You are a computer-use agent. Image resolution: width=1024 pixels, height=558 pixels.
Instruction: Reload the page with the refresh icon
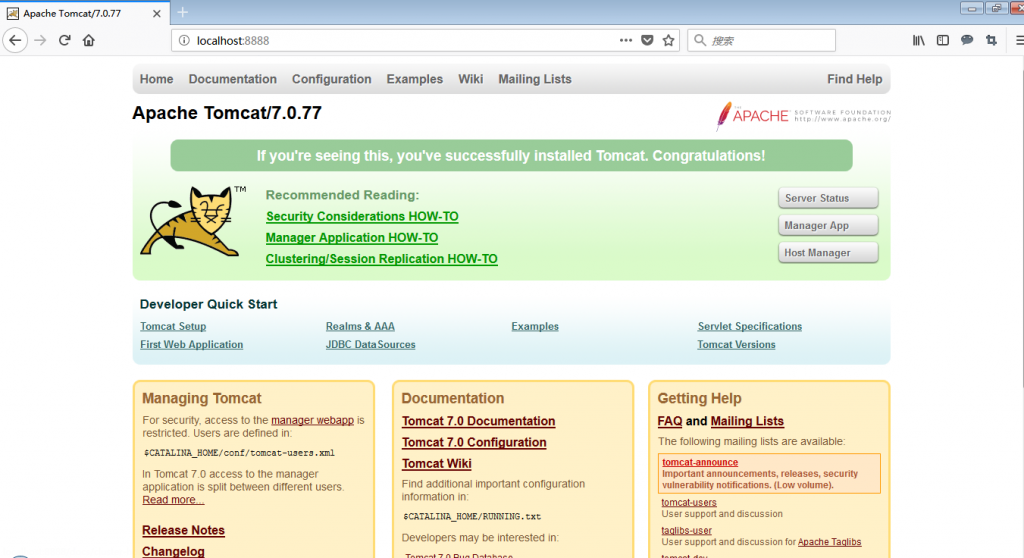coord(64,41)
